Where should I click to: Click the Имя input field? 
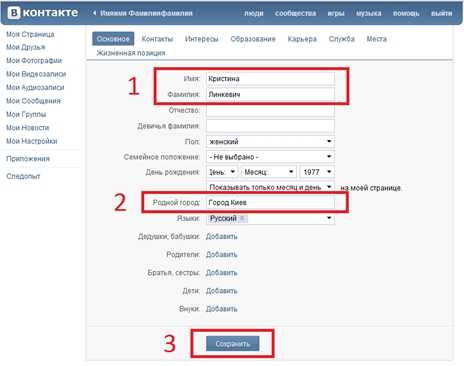(x=270, y=79)
